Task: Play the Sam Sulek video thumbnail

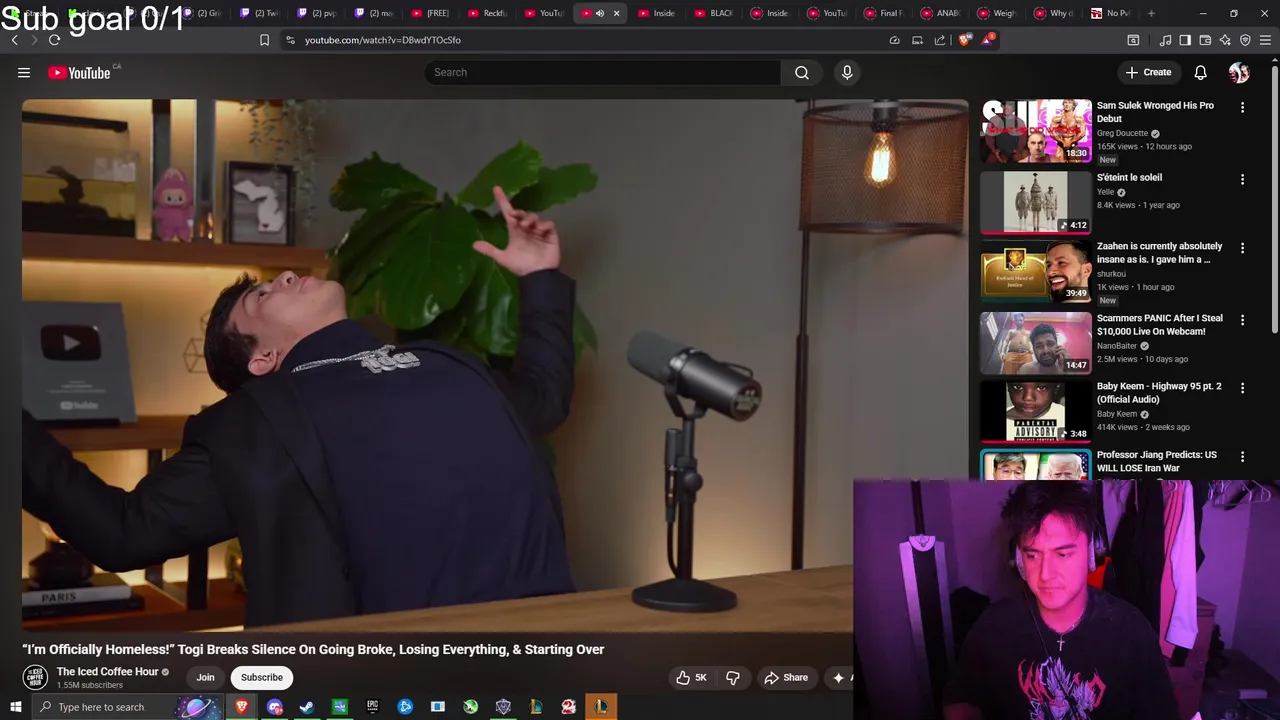Action: tap(1036, 130)
